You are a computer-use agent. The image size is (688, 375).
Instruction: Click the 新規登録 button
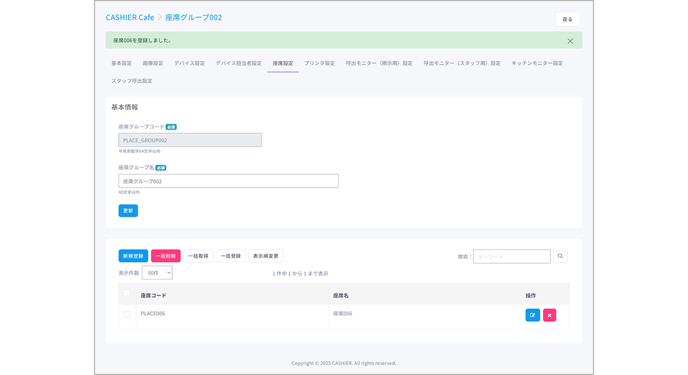tap(133, 256)
